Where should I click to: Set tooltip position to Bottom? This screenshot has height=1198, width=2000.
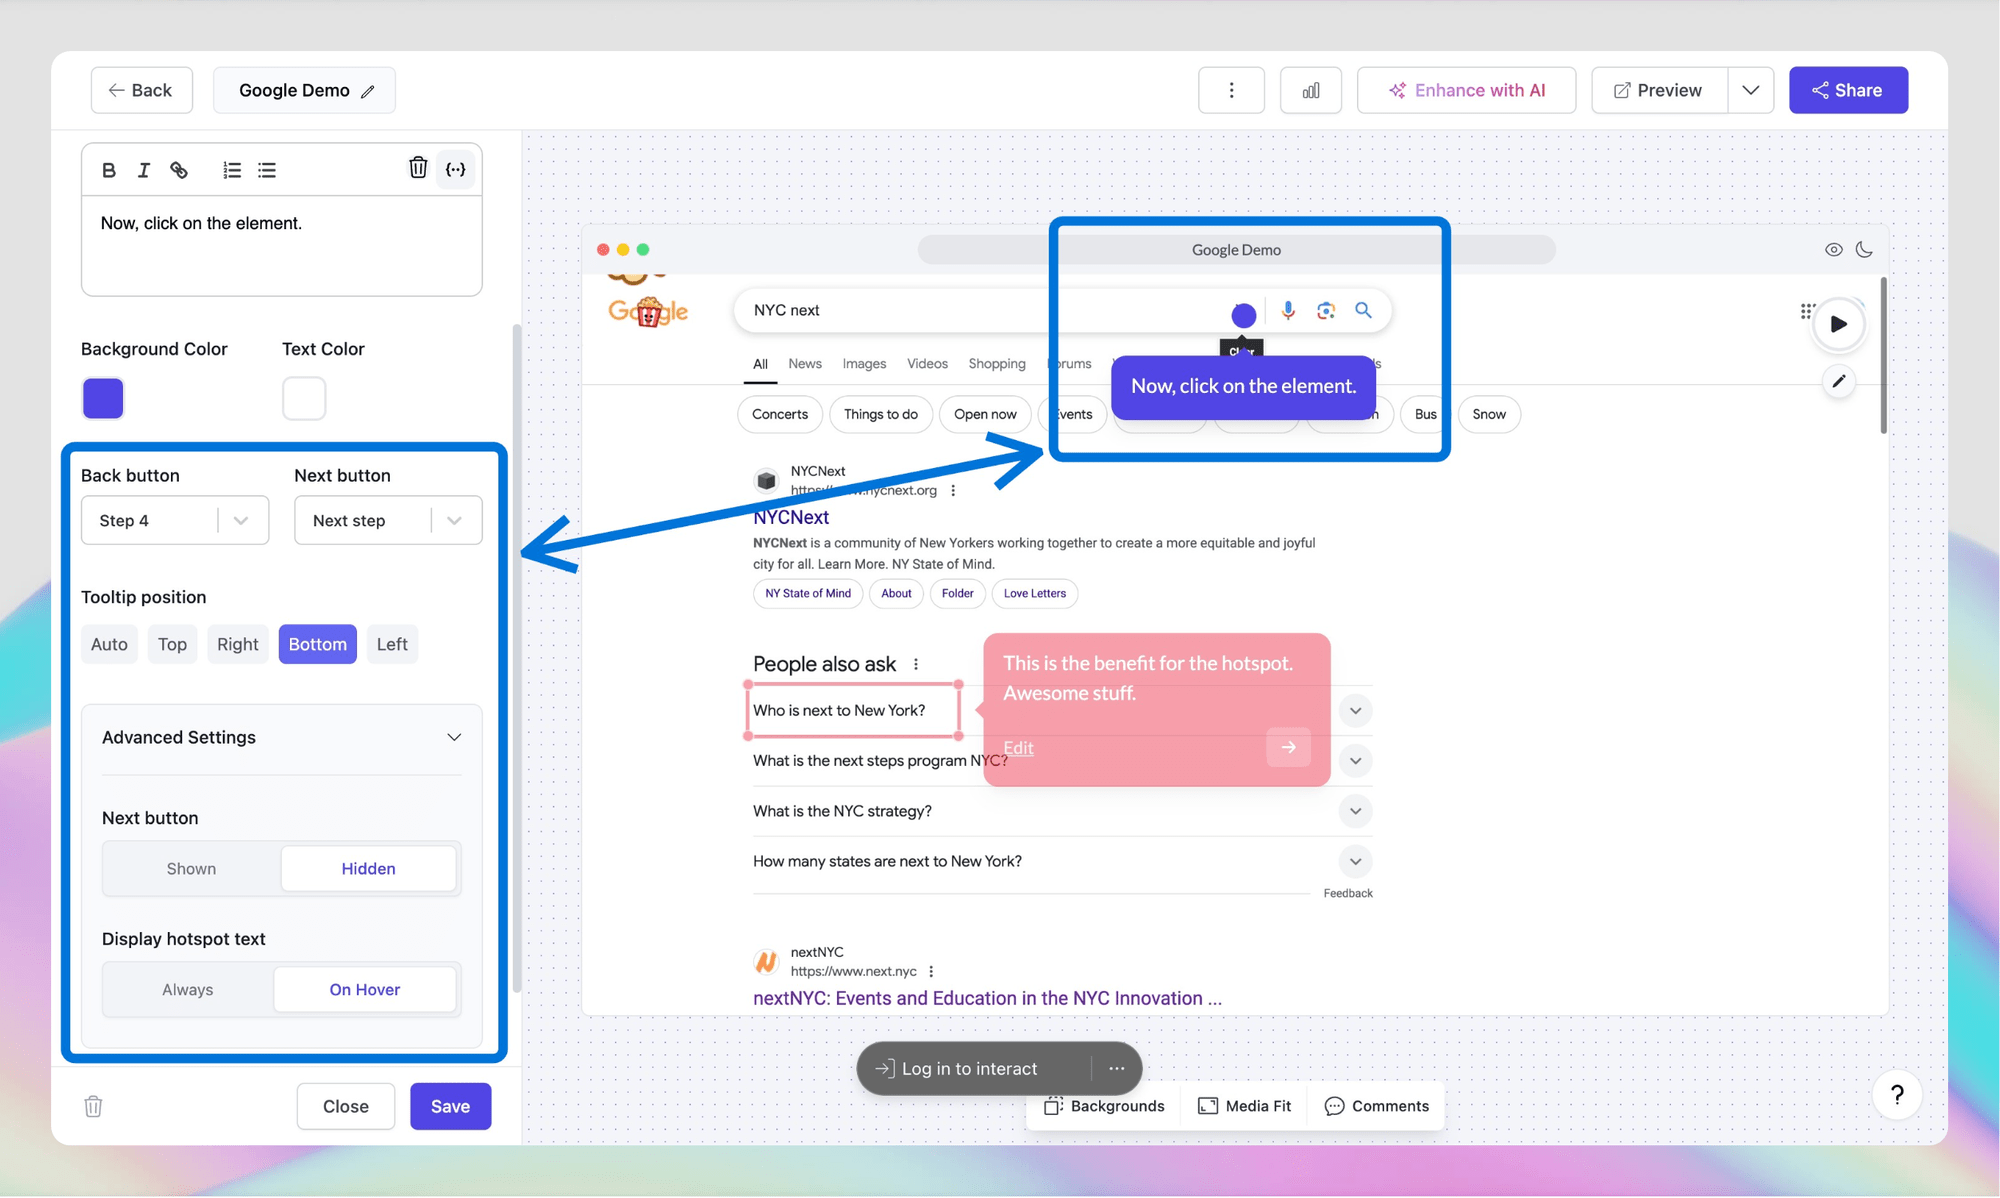[x=317, y=644]
